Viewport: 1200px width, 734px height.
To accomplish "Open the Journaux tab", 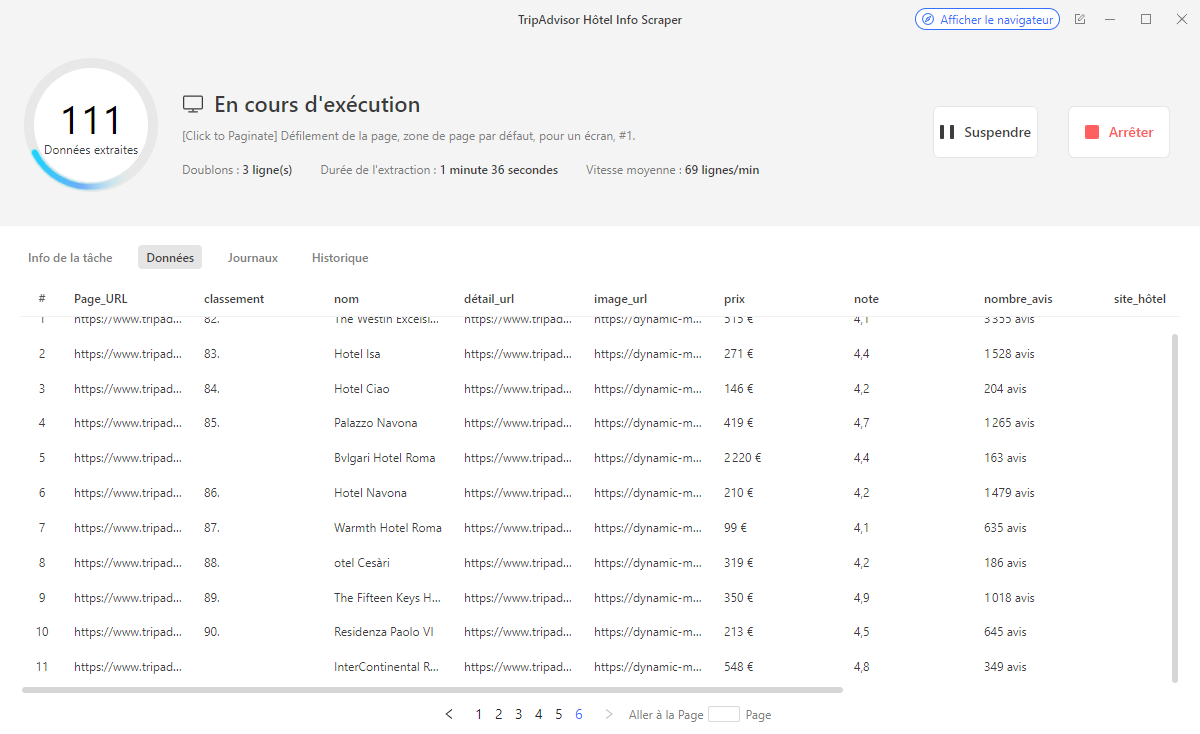I will (252, 258).
